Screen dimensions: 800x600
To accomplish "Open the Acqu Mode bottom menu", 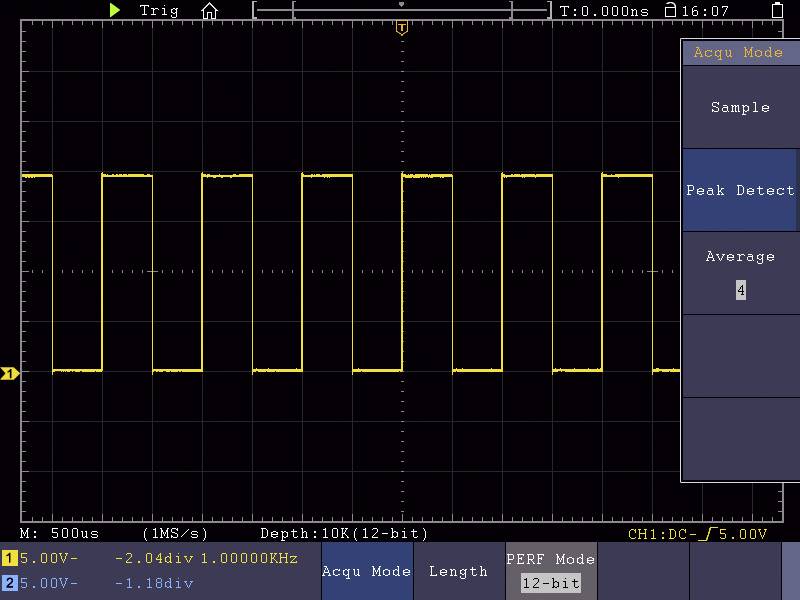I will (367, 571).
